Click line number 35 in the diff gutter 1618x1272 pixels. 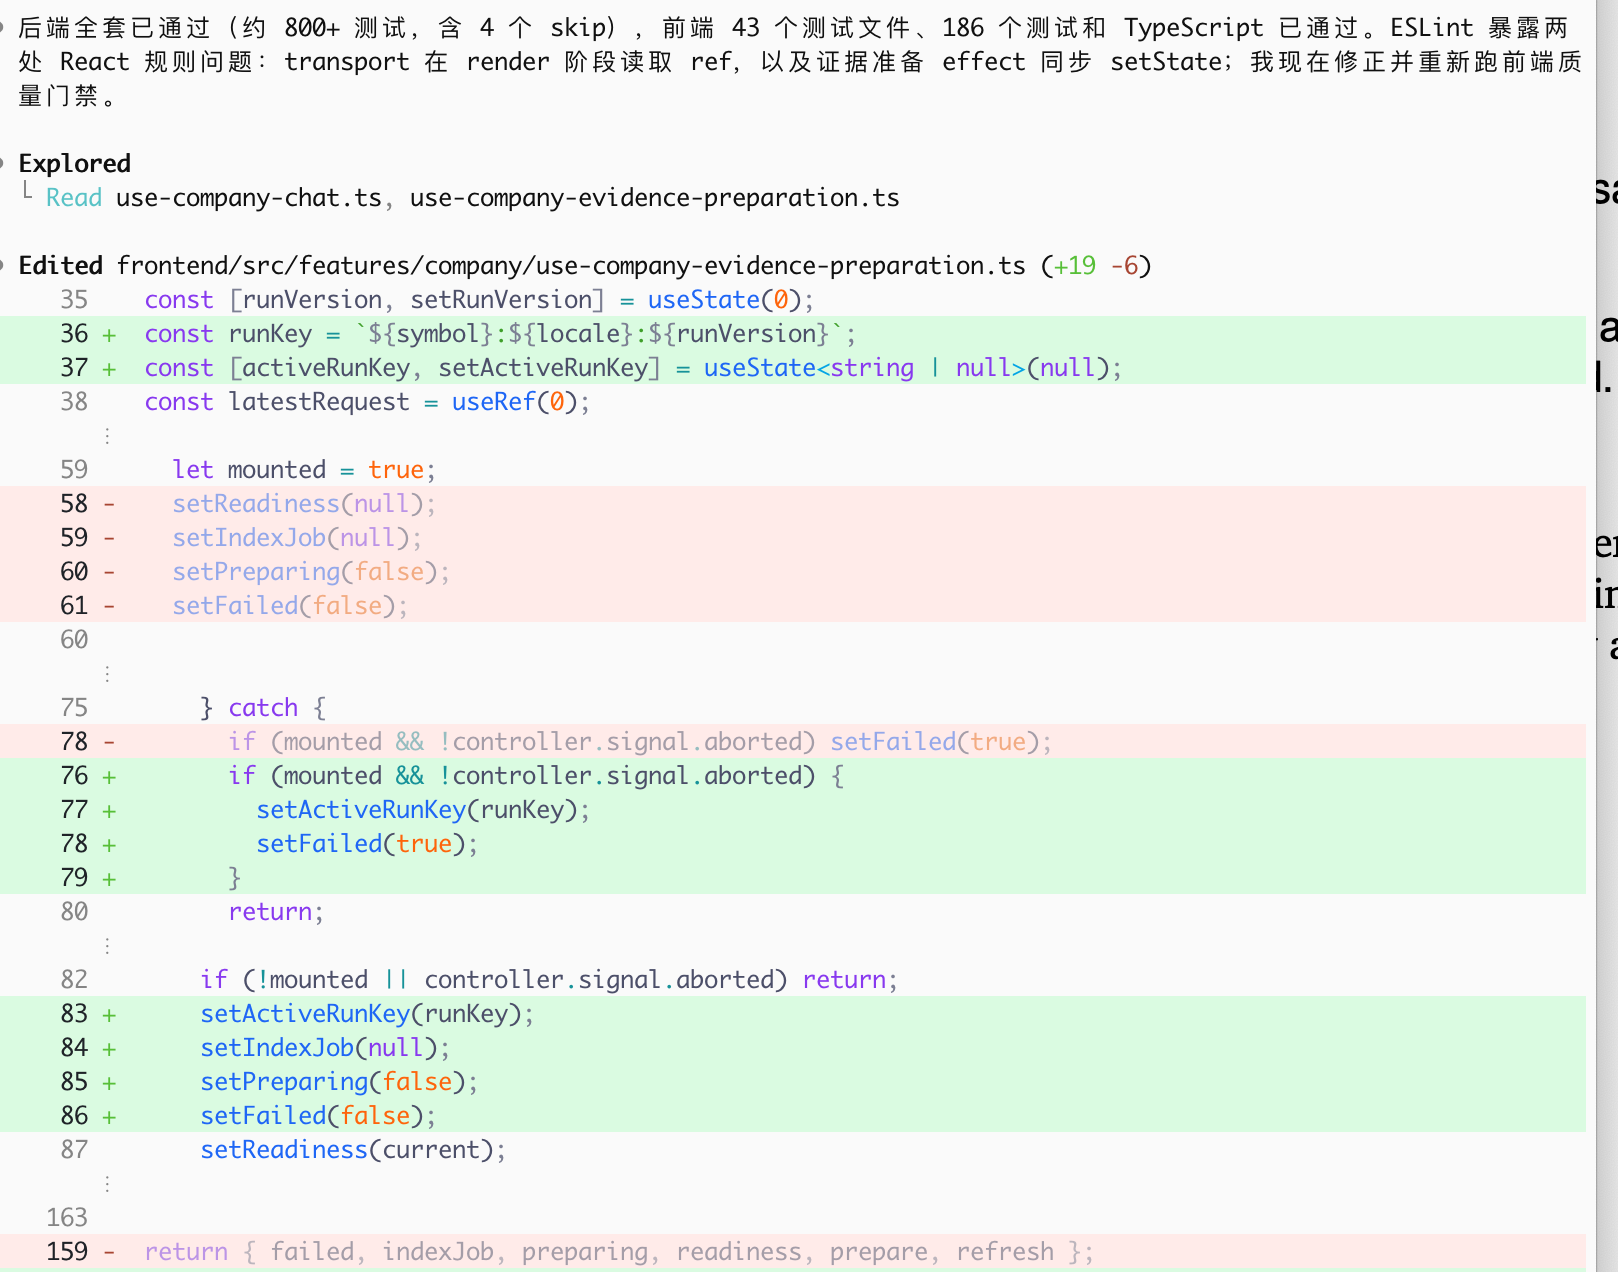pos(74,299)
